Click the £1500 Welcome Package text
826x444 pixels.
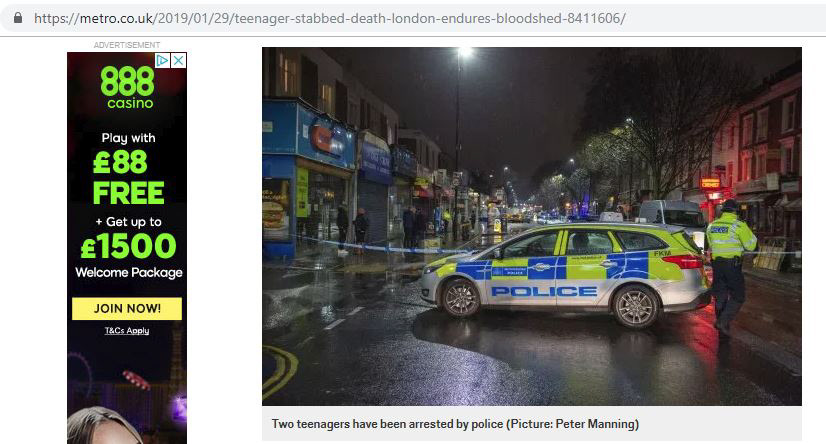[x=129, y=256]
